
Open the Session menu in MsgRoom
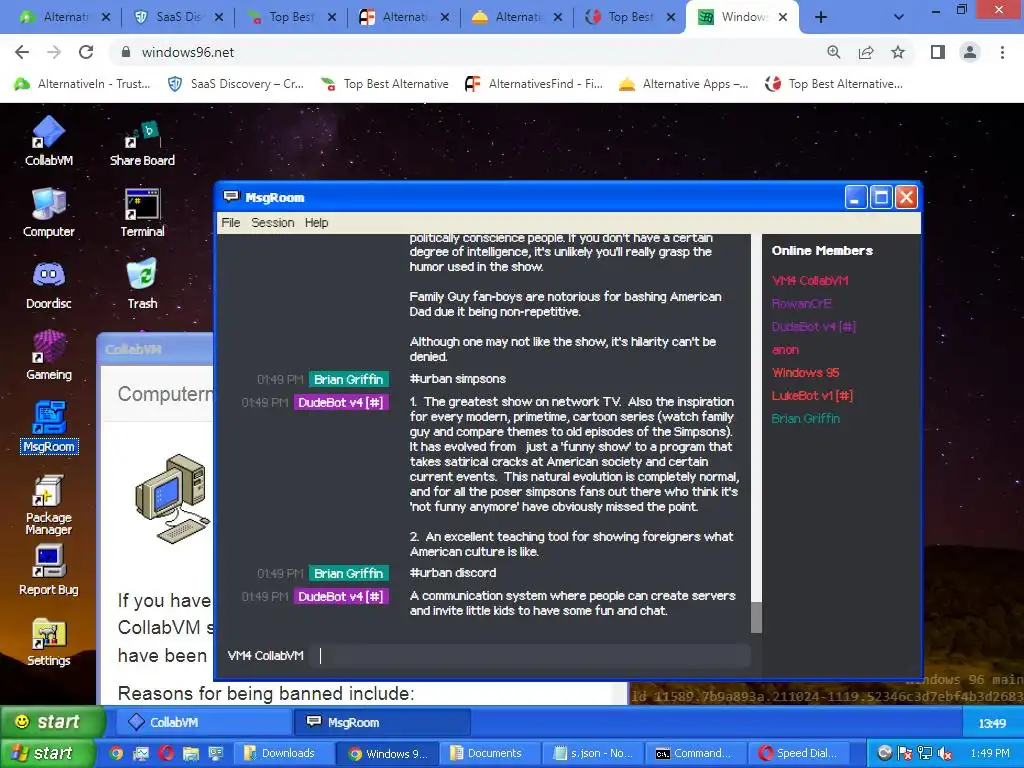pos(273,223)
